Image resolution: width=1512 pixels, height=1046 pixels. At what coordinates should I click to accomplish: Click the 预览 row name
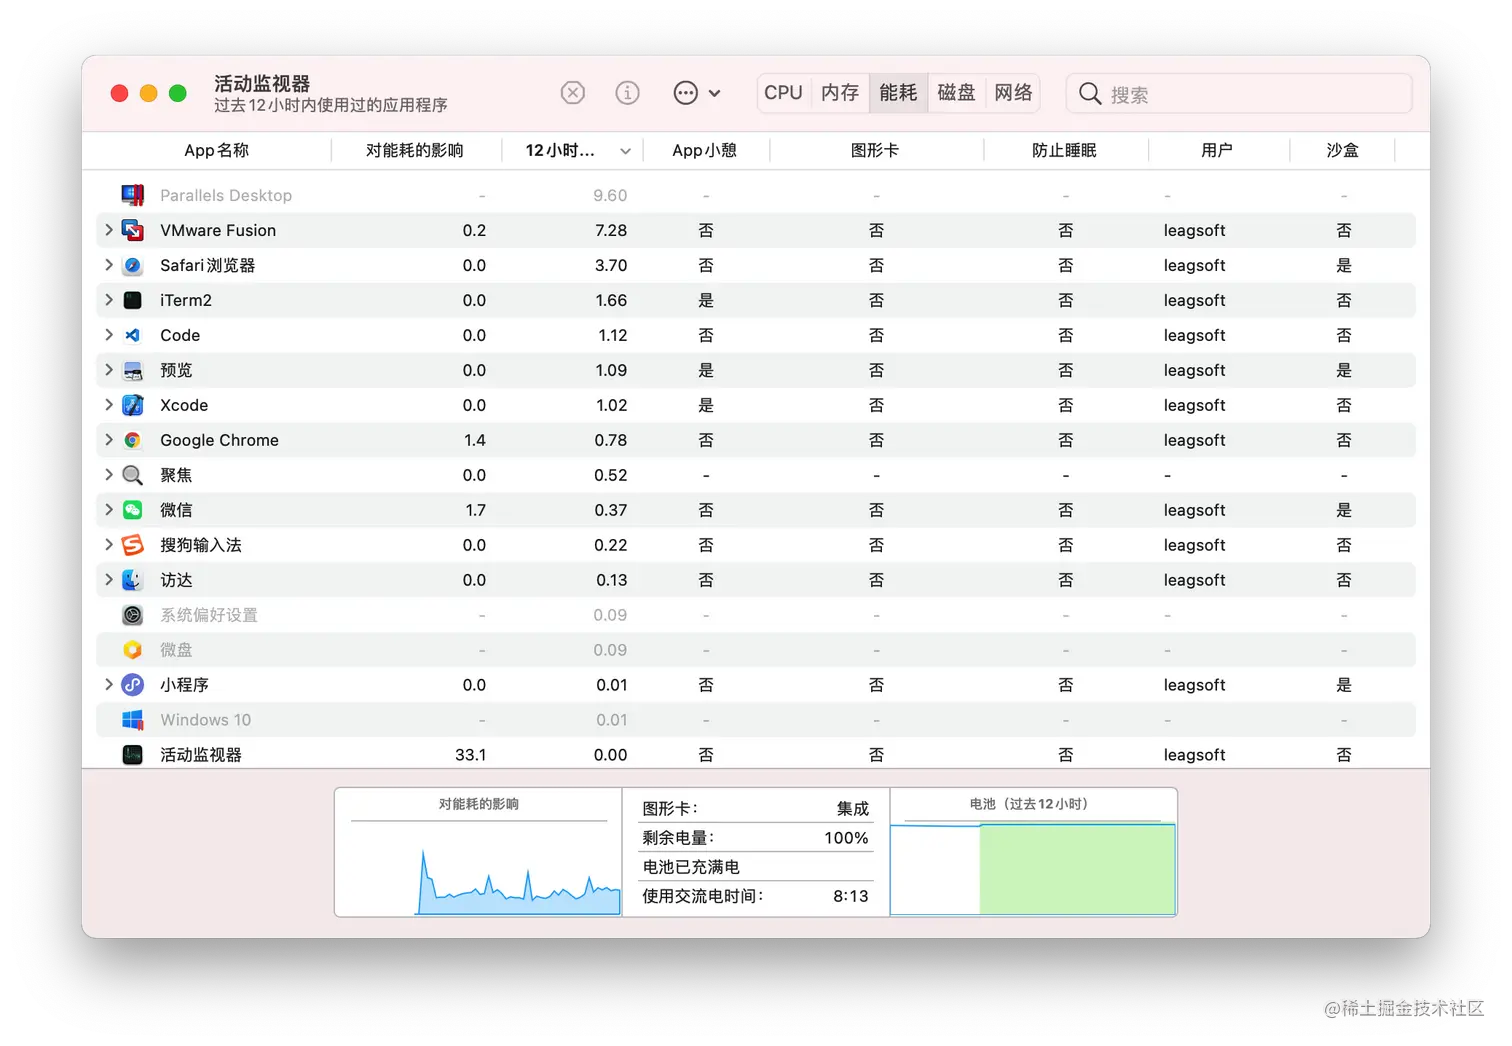pos(176,370)
